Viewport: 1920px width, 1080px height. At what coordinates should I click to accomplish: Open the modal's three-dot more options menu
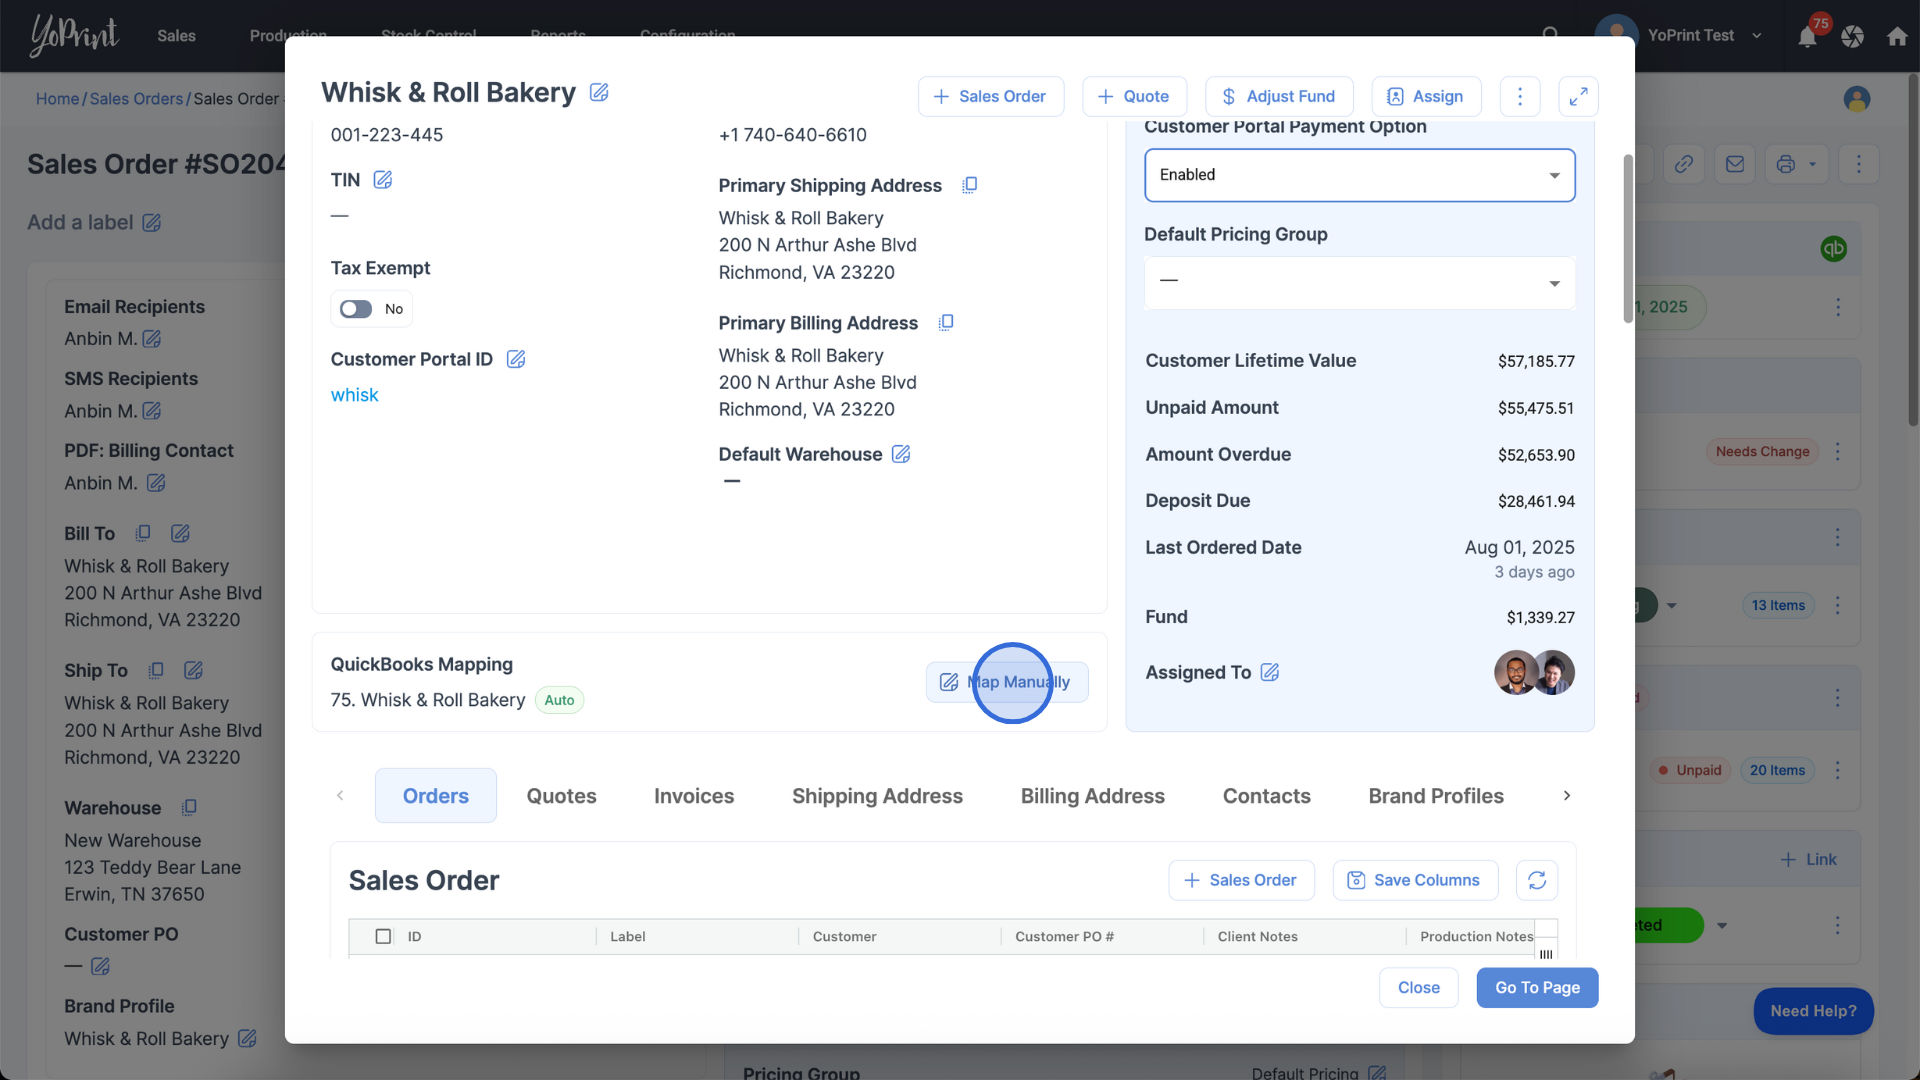1520,97
